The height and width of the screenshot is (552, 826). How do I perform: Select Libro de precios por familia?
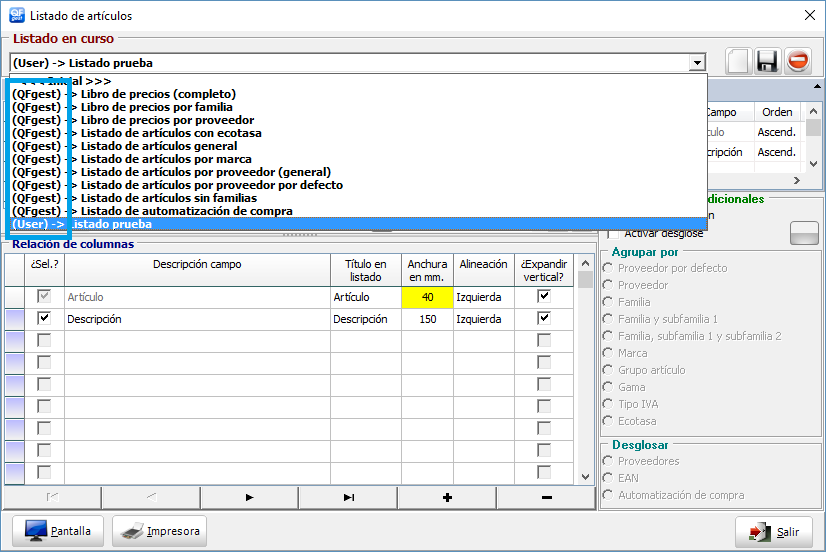click(358, 107)
